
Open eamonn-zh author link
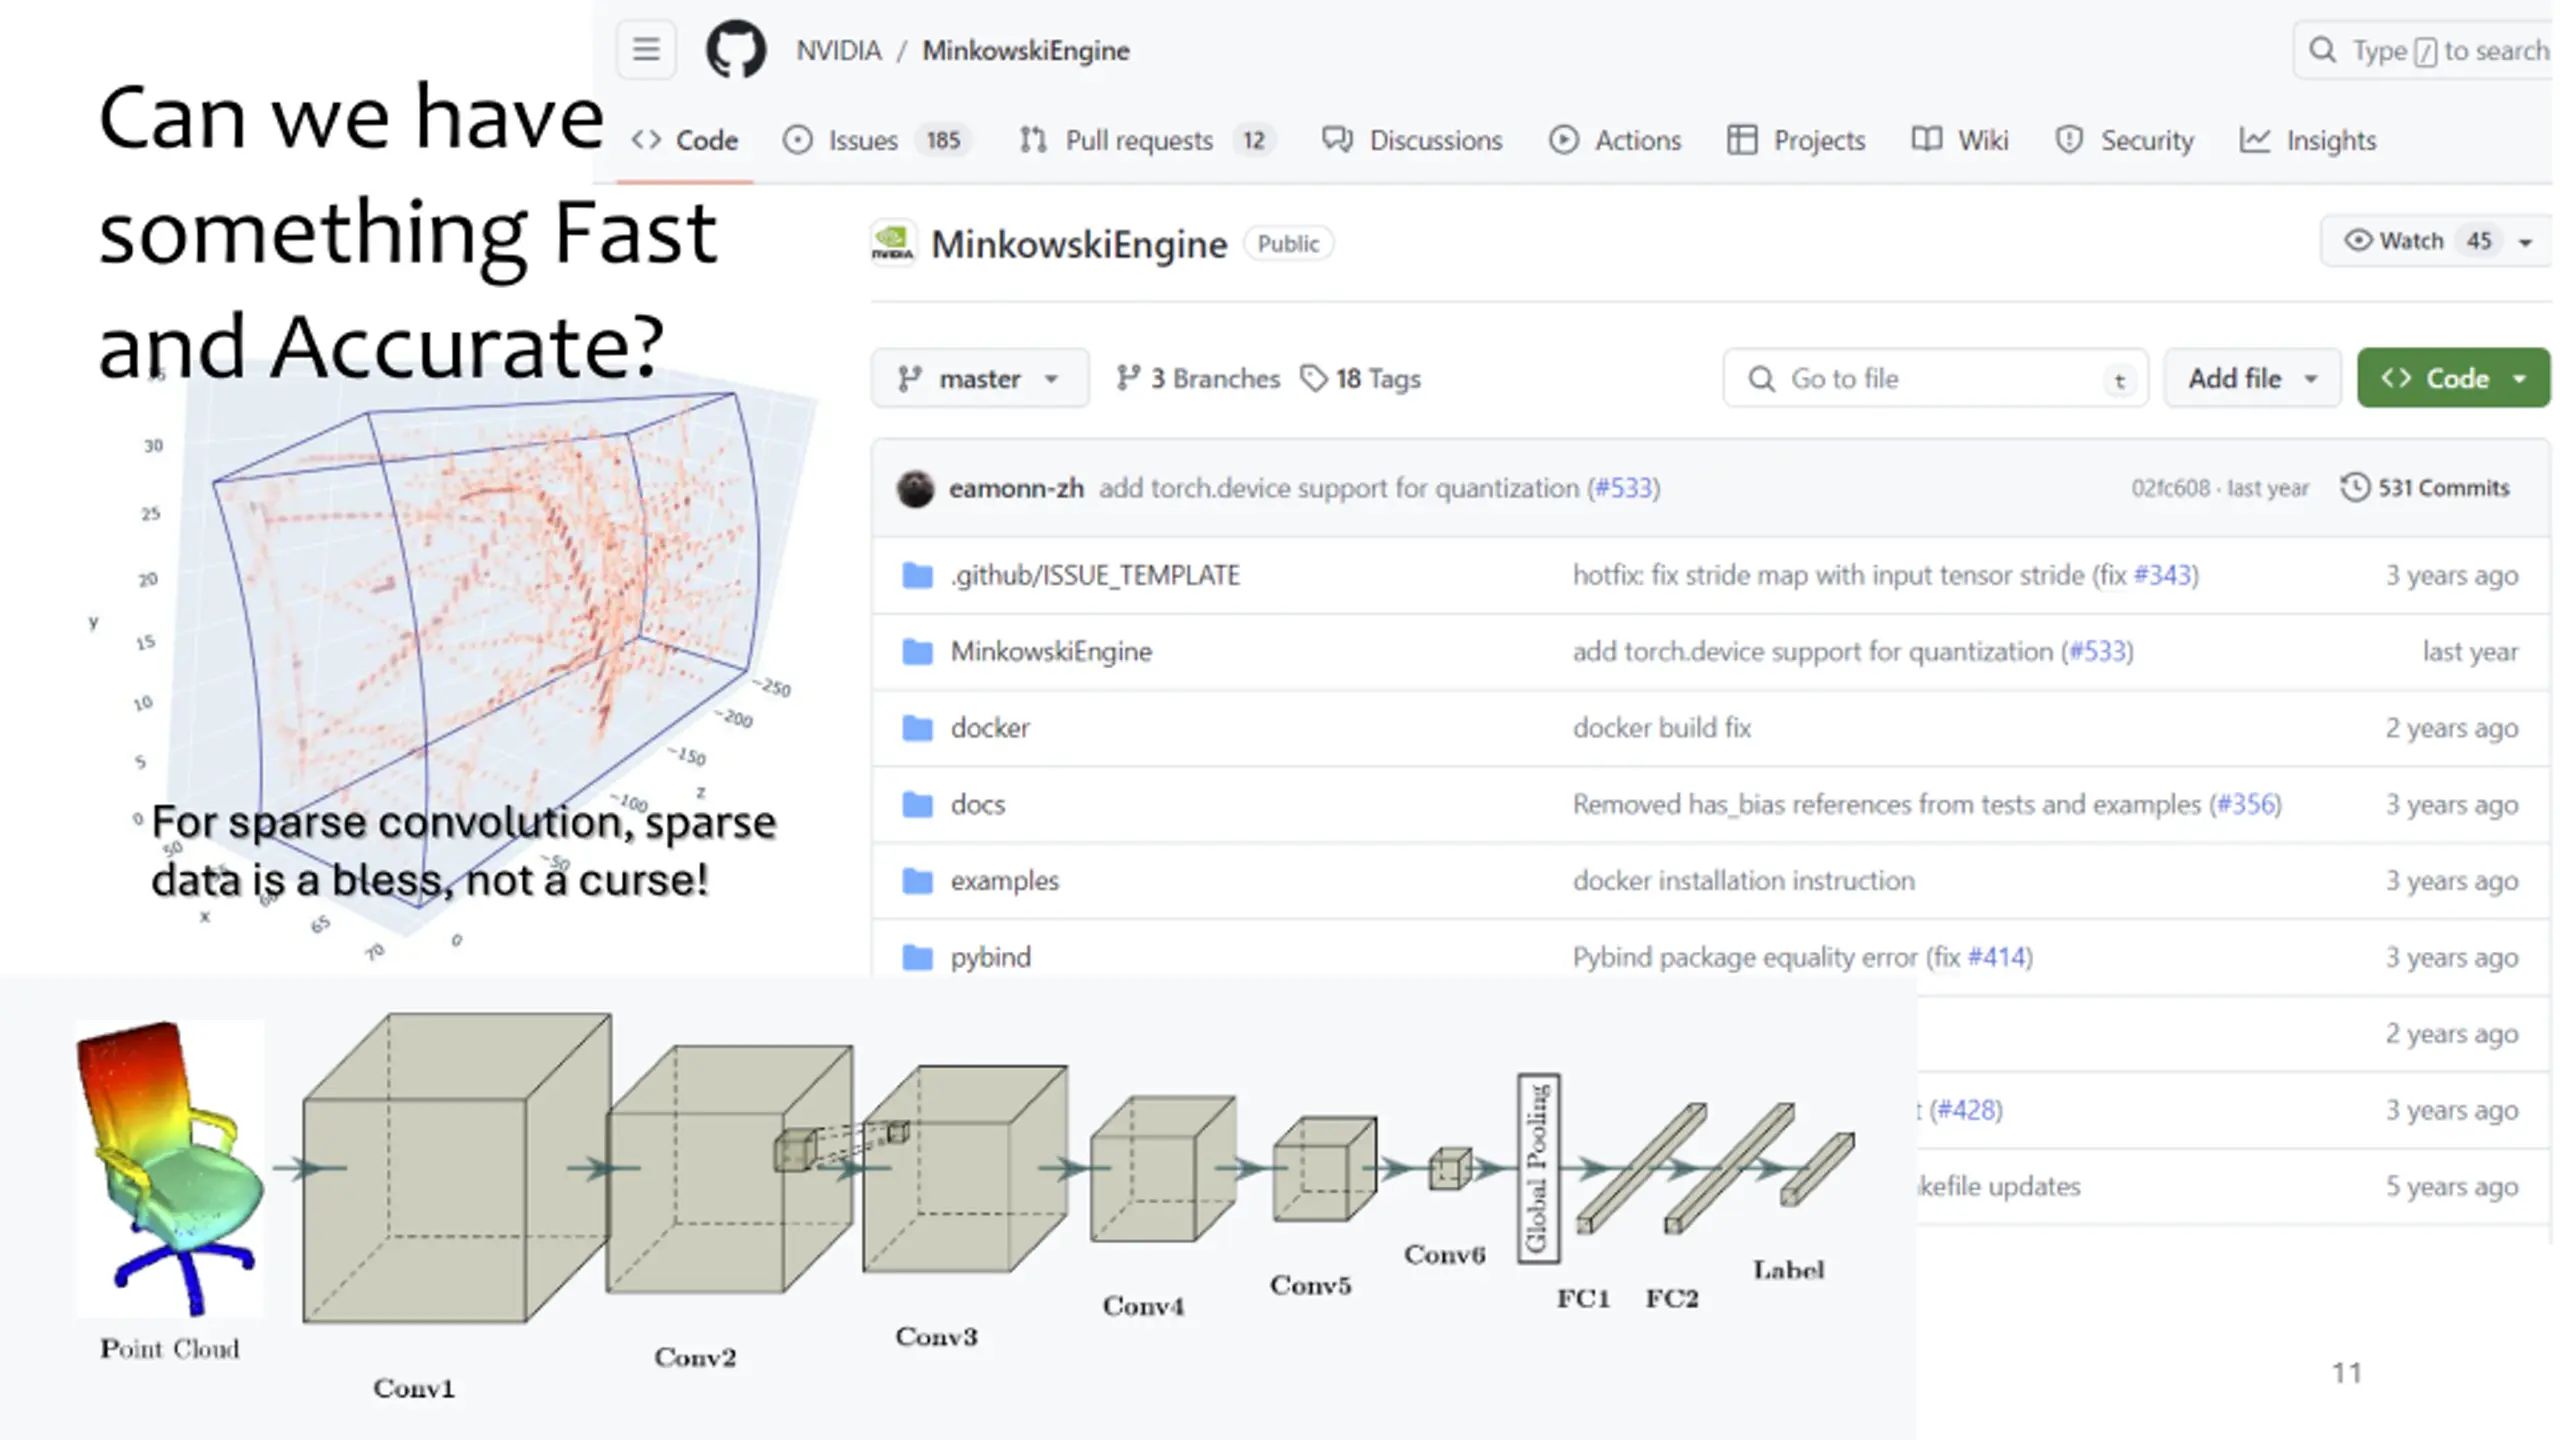tap(1016, 488)
